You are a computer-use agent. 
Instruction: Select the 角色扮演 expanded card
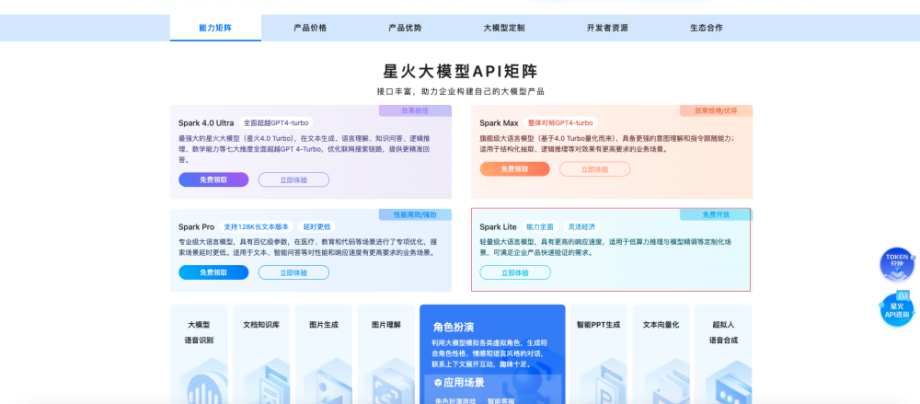(x=492, y=354)
